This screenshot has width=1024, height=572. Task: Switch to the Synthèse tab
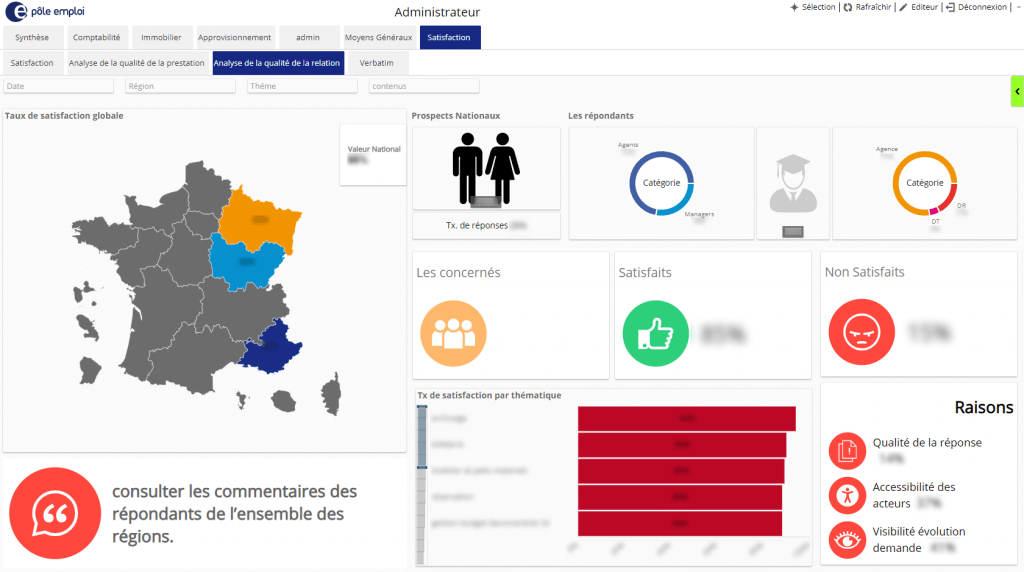(x=32, y=37)
